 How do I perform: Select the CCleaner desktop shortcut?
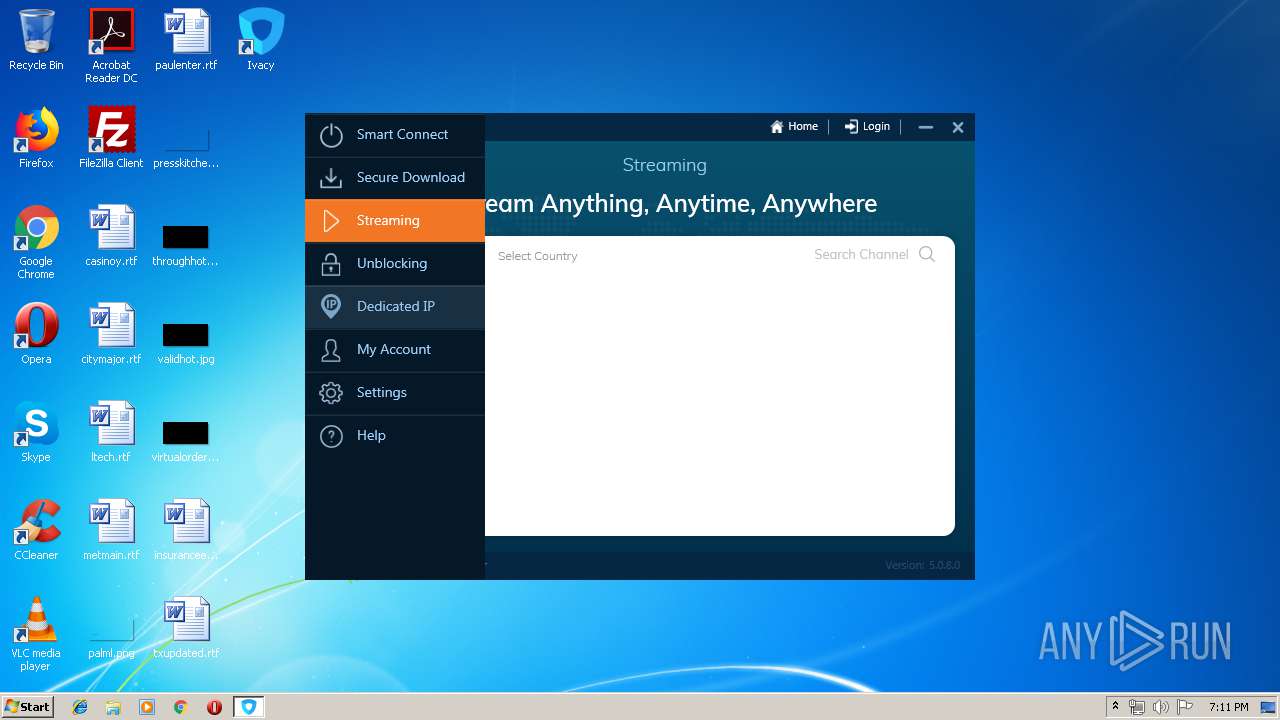(36, 530)
